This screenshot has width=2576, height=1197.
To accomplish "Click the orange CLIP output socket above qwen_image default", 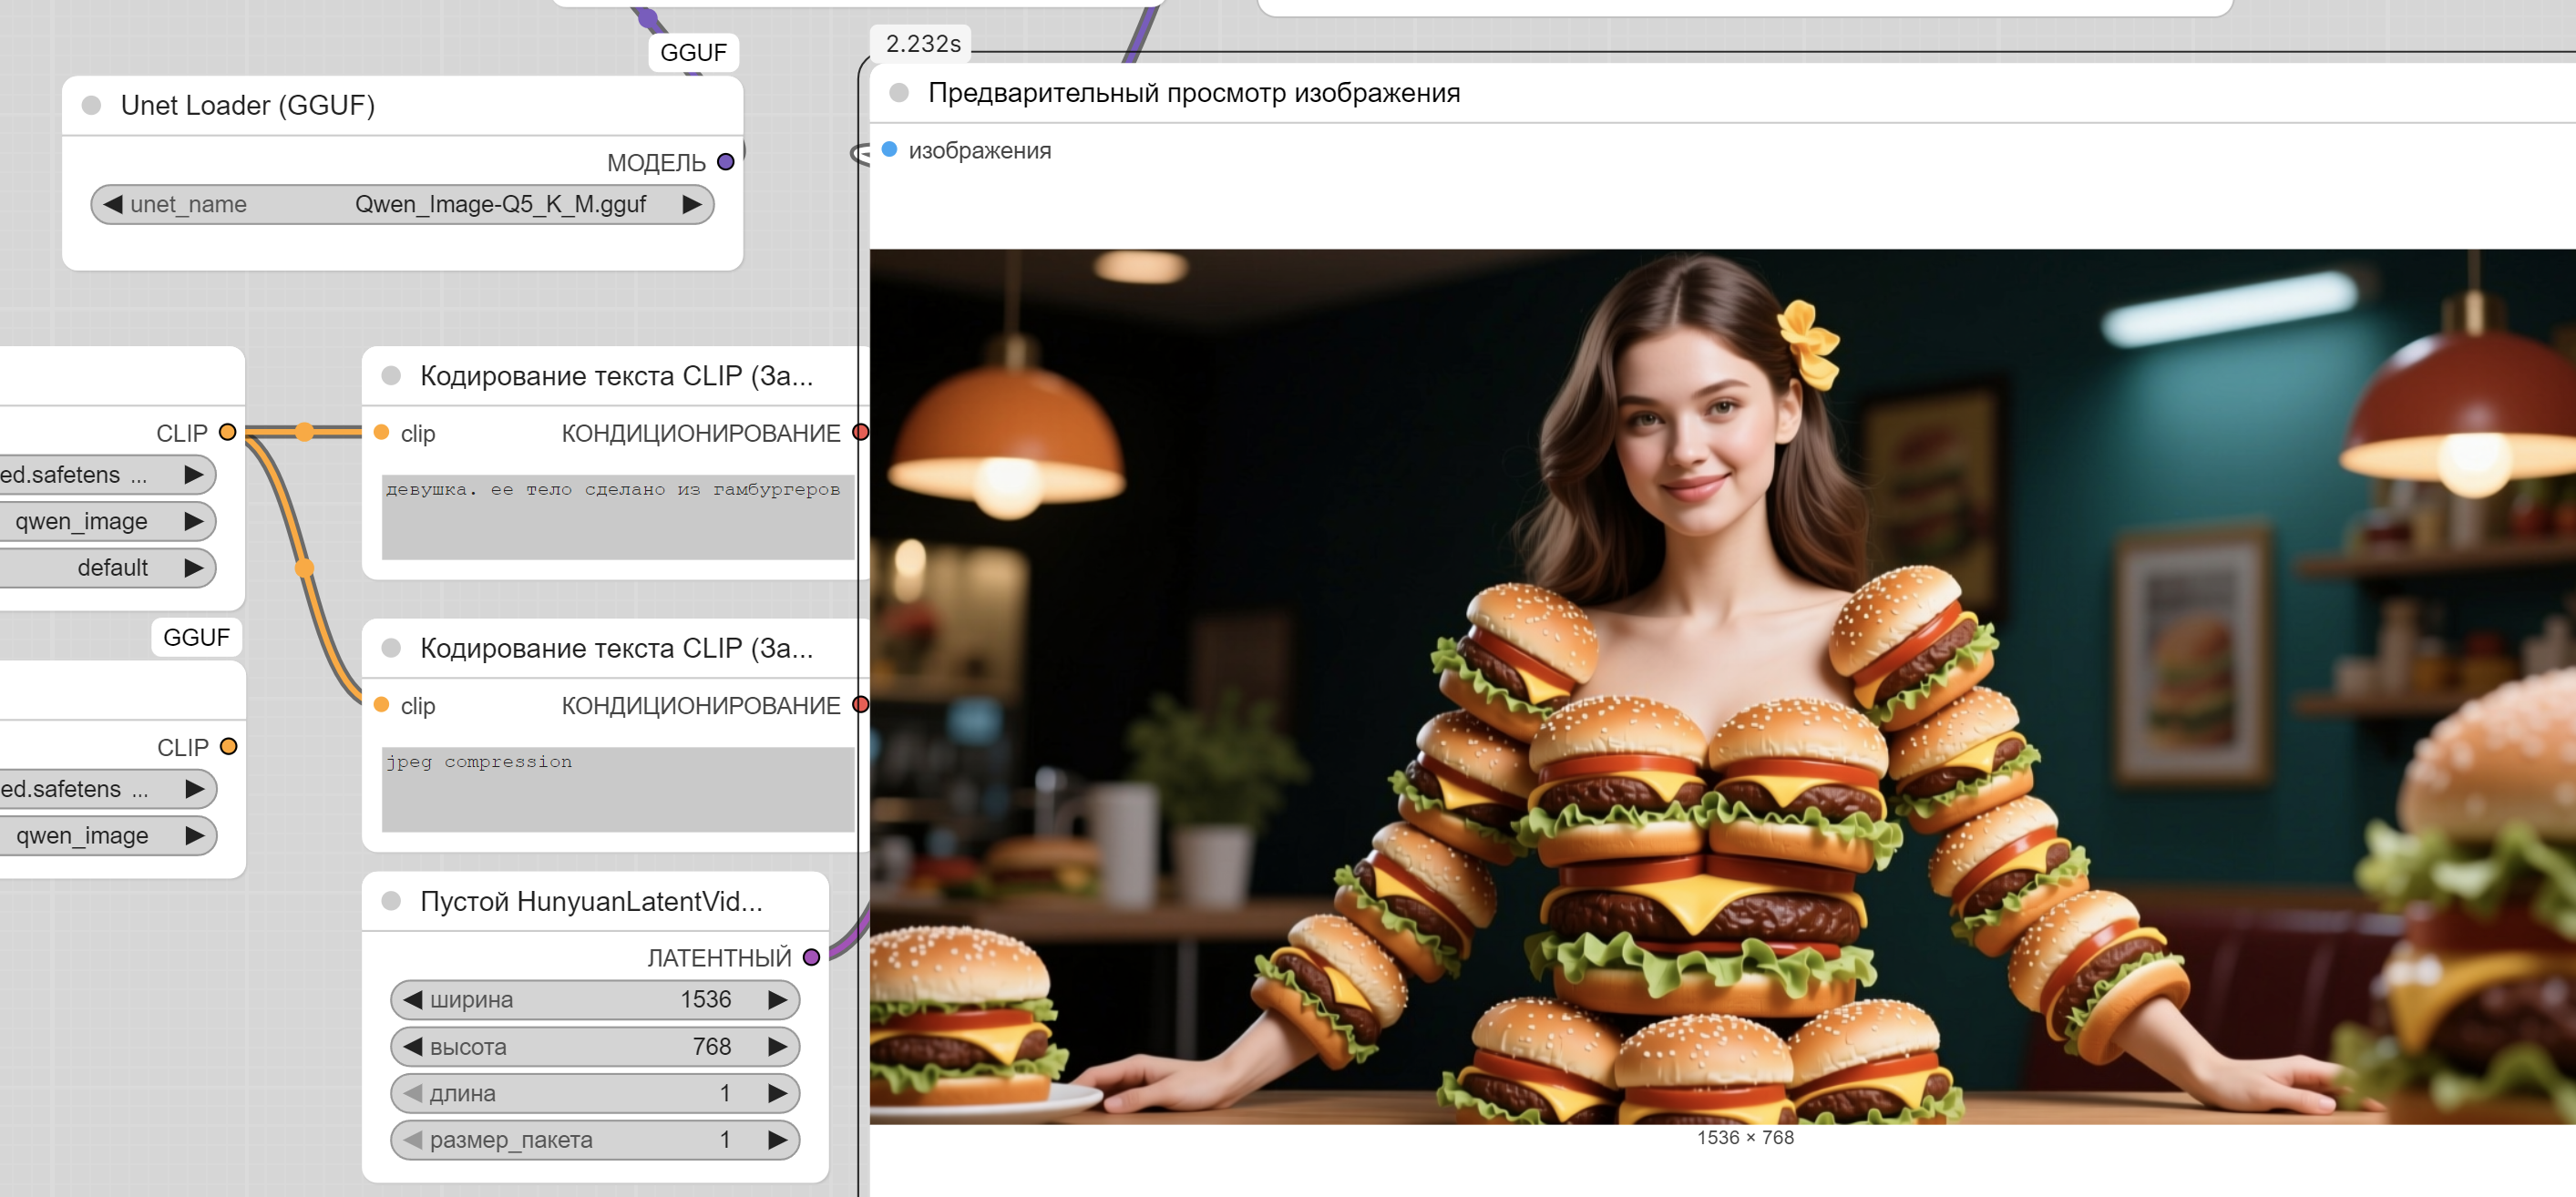I will pos(227,432).
